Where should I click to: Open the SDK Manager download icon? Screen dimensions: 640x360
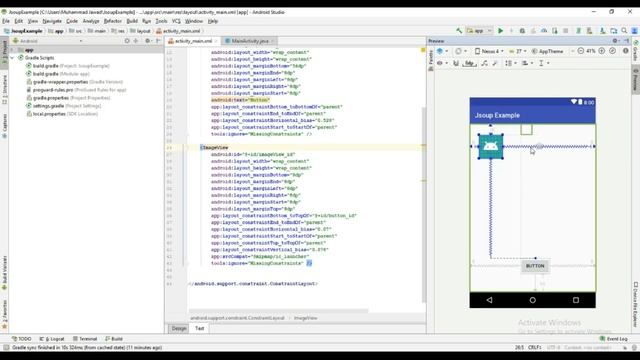pyautogui.click(x=602, y=31)
